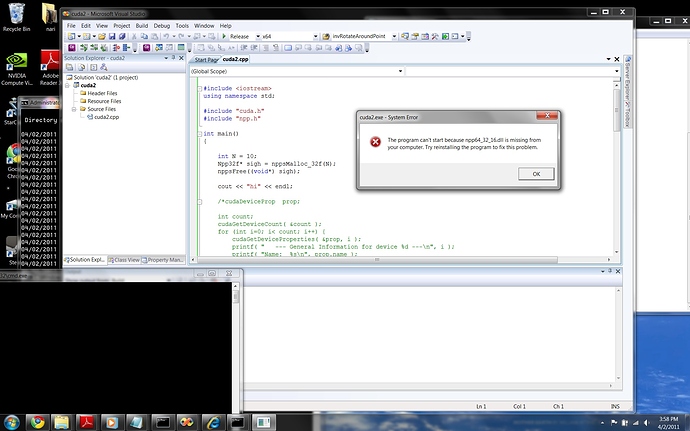Screen dimensions: 690x431
Task: Close the System Error dialog
Action: (x=547, y=116)
